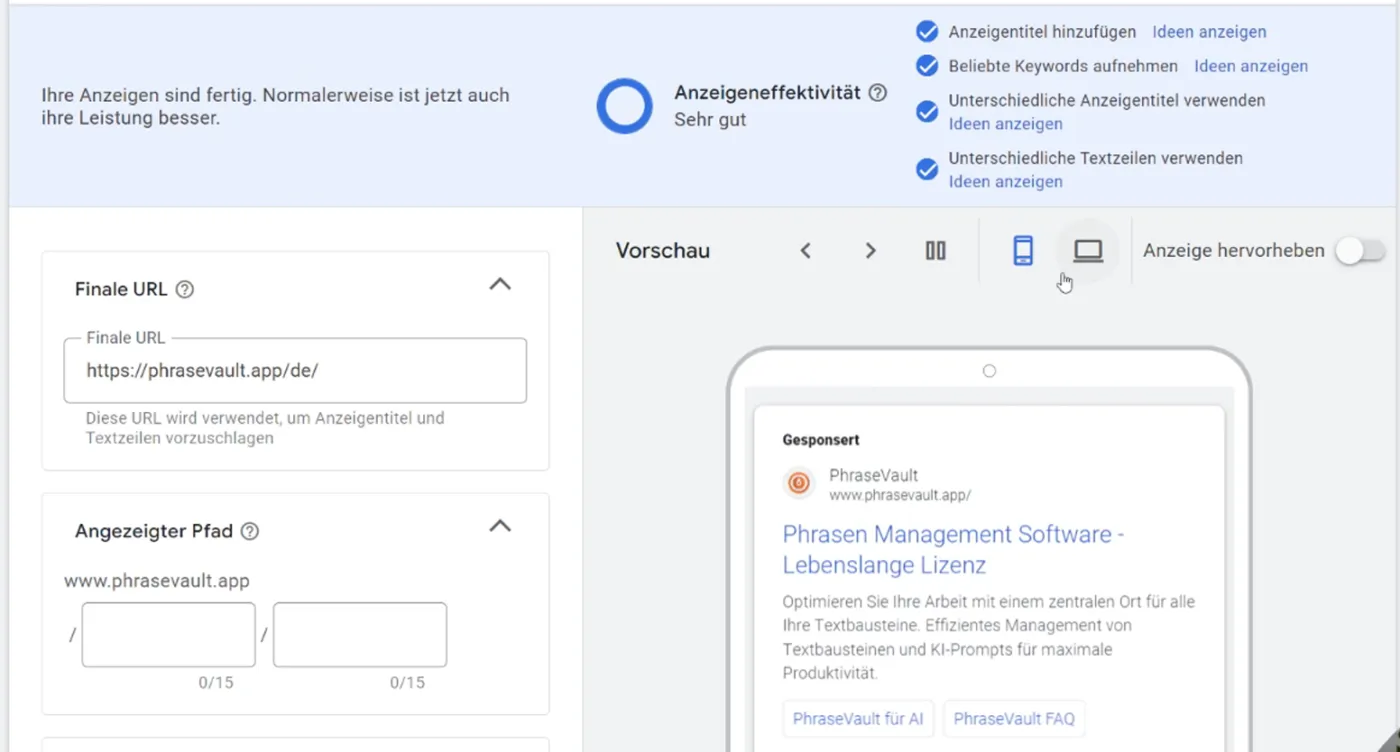
Task: Click checkmark beside Unterschiedliche Textzeilen verwenden
Action: tap(927, 169)
